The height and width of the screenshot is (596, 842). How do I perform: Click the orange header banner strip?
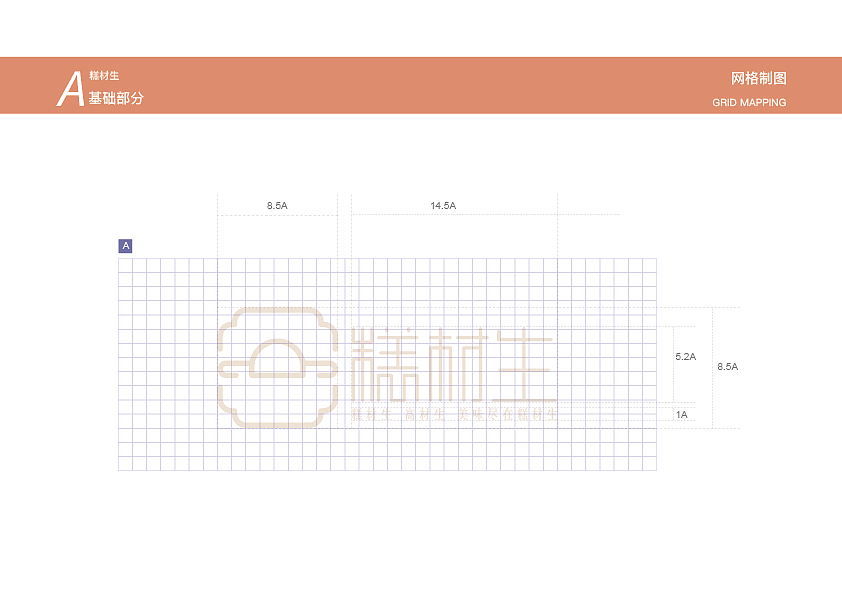[x=420, y=87]
